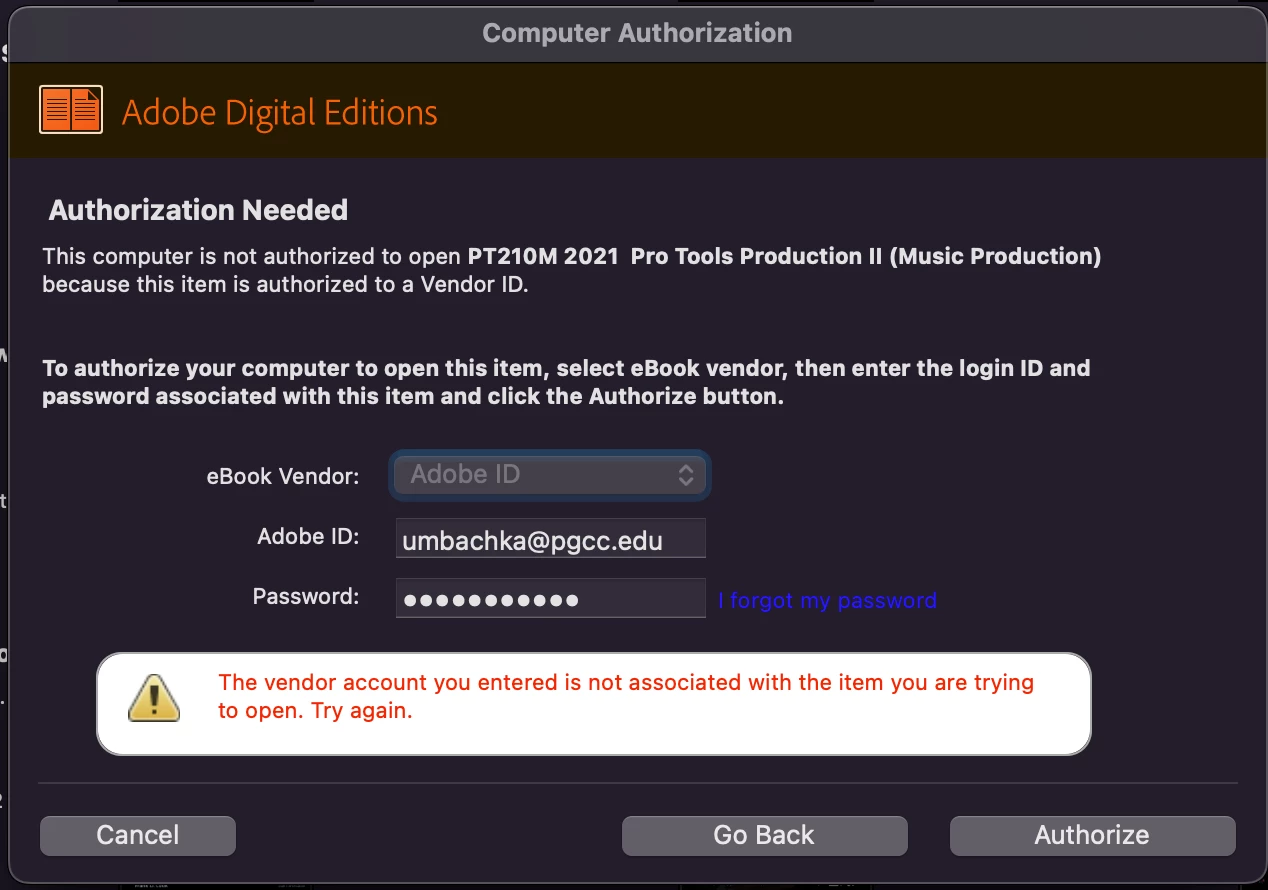Click the bold PT210M 2021 Pro Tools book title
Screen dimensions: 1268x890
784,256
